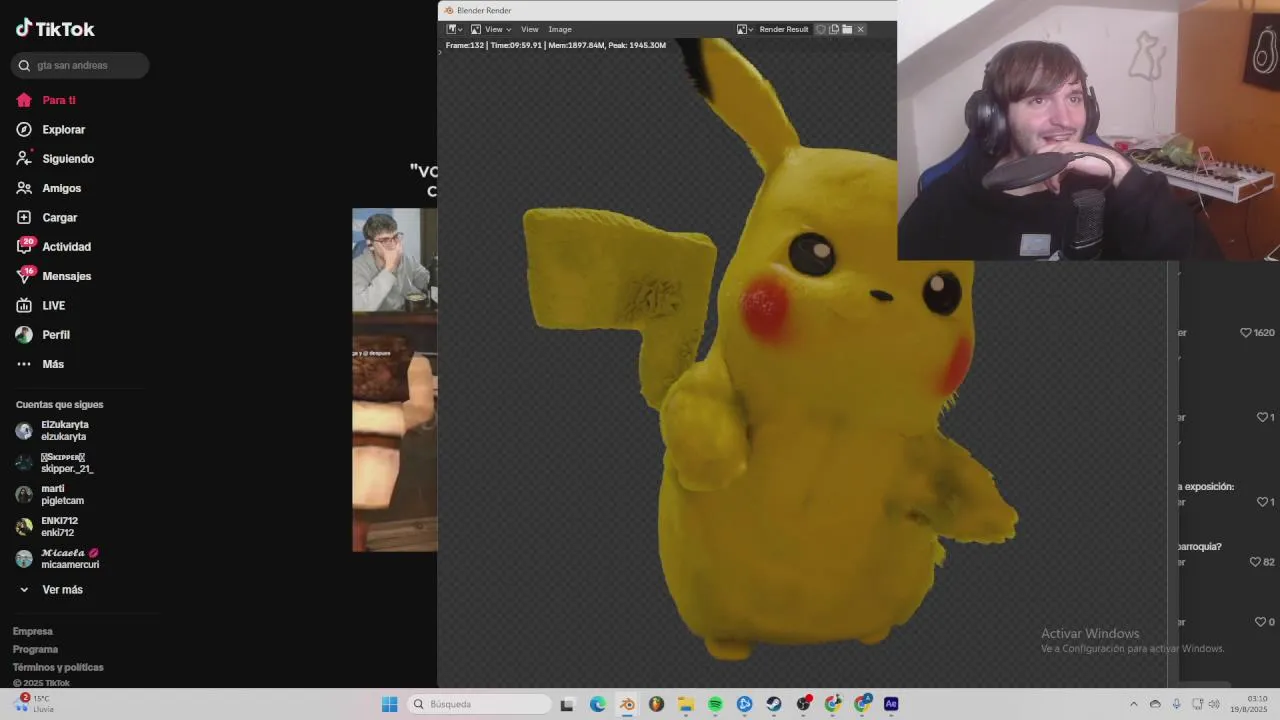
Task: Click the Actividad icon with badge 20
Action: point(25,246)
